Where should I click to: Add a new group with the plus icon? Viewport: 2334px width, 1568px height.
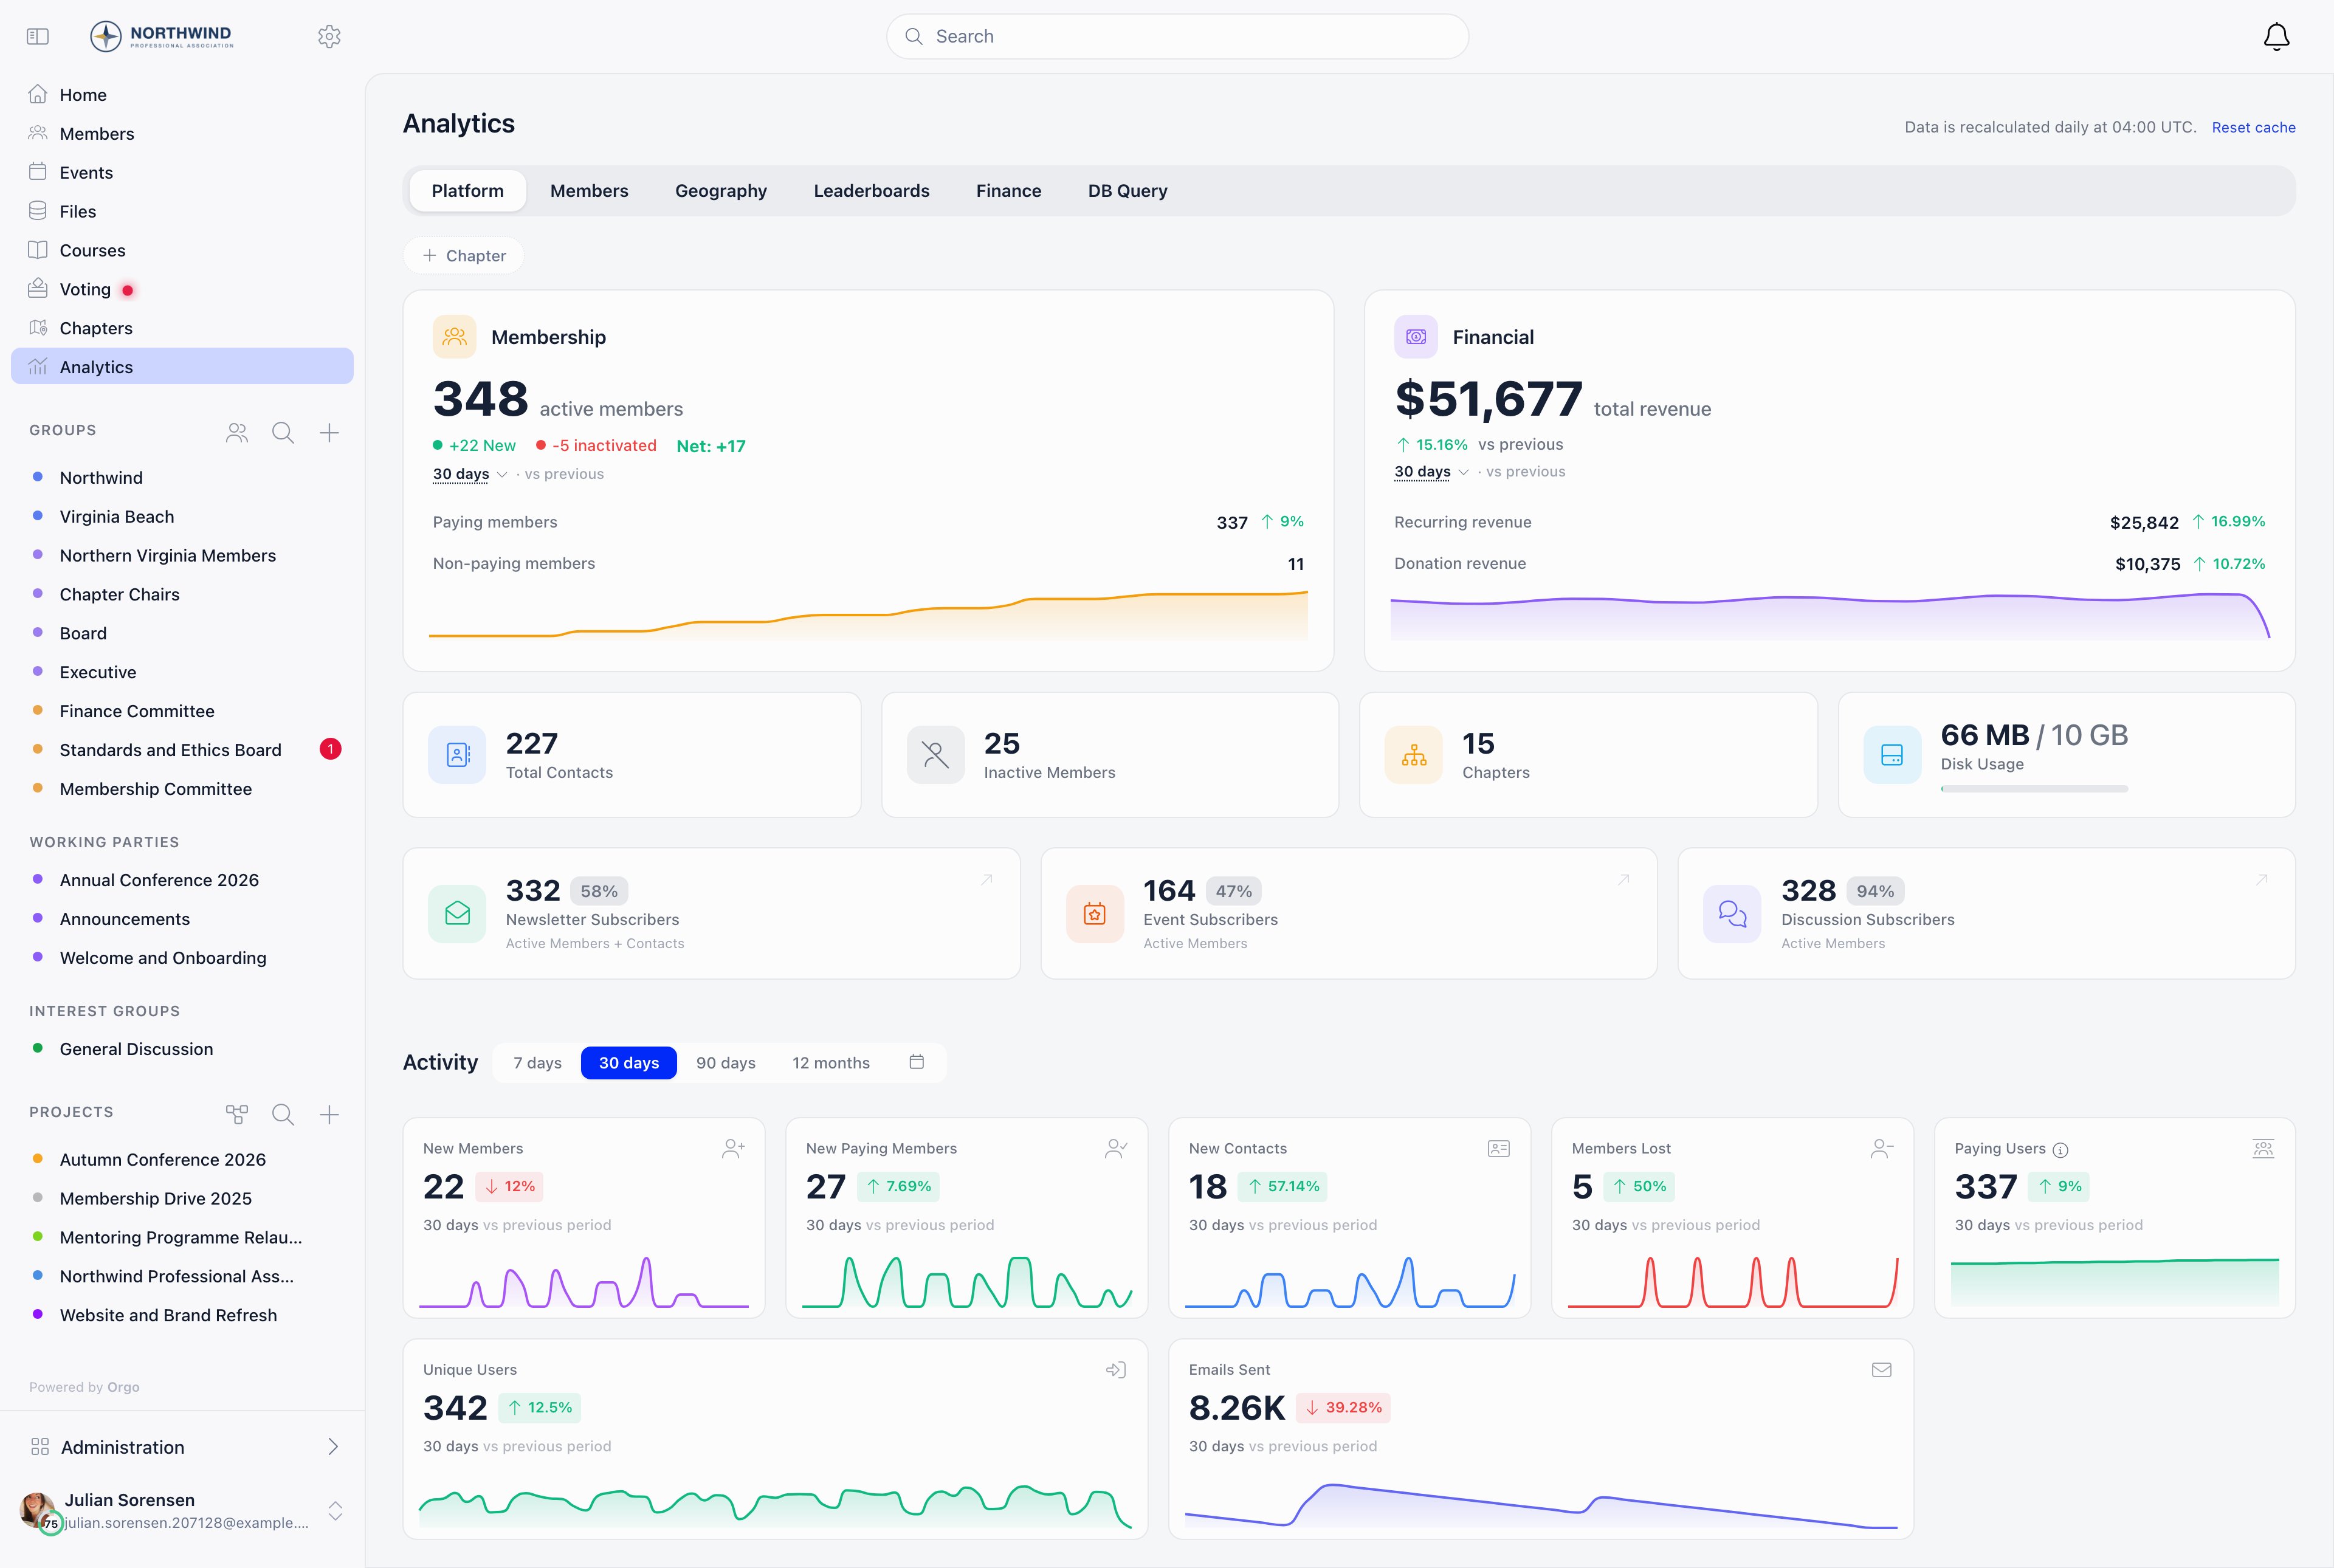coord(329,432)
